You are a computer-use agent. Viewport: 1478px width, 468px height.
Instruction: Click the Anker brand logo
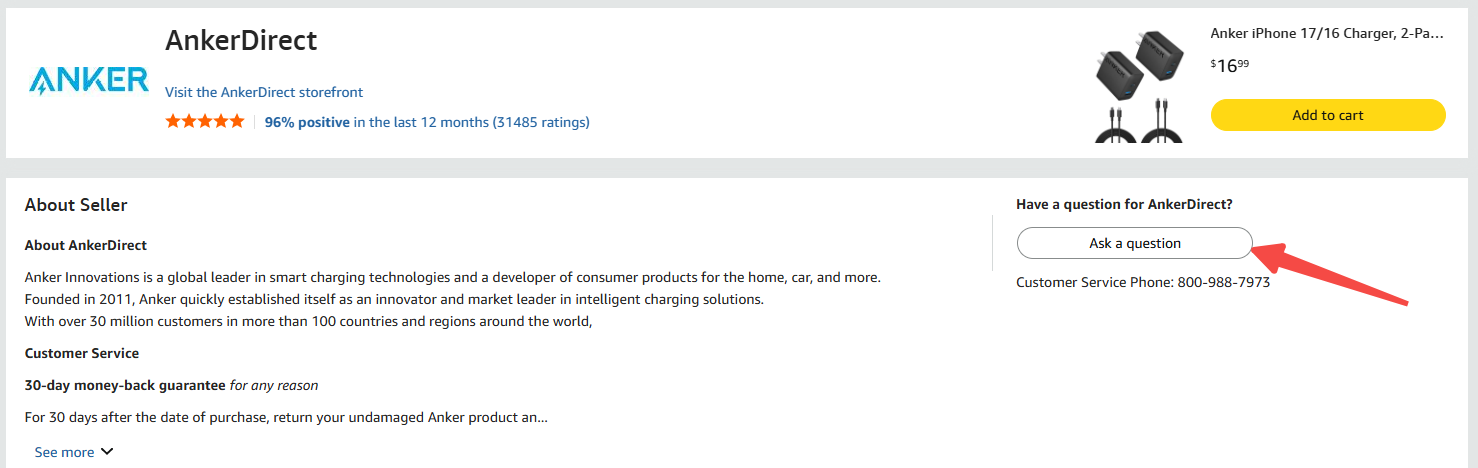[x=88, y=80]
